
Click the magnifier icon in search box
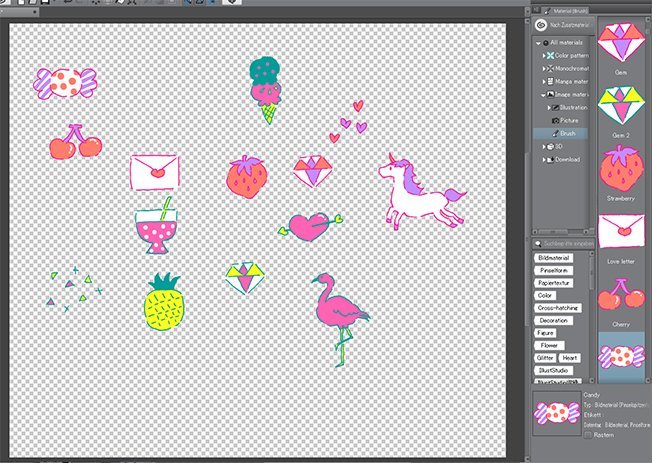[x=538, y=244]
